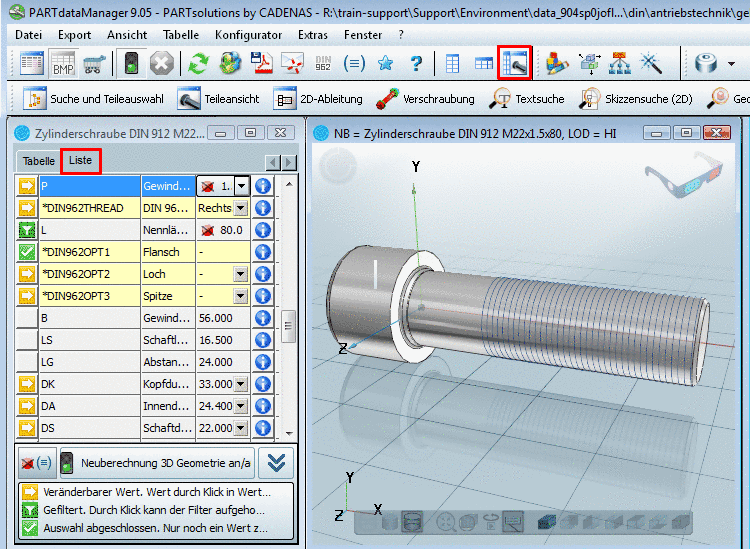Viewport: 750px width, 549px height.
Task: Click the red-highlighted part view icon
Action: tap(515, 64)
